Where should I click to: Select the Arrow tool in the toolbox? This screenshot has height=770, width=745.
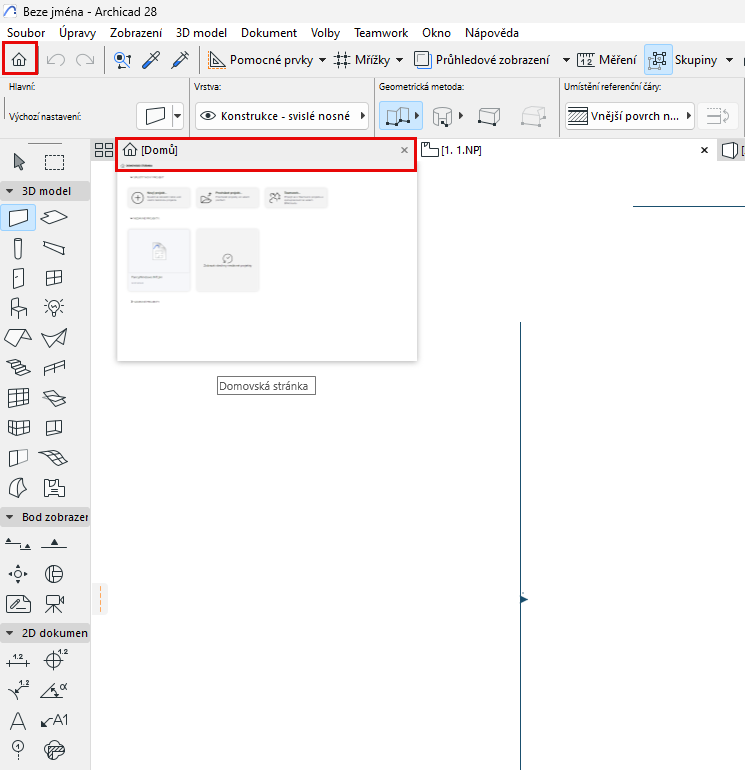coord(19,162)
